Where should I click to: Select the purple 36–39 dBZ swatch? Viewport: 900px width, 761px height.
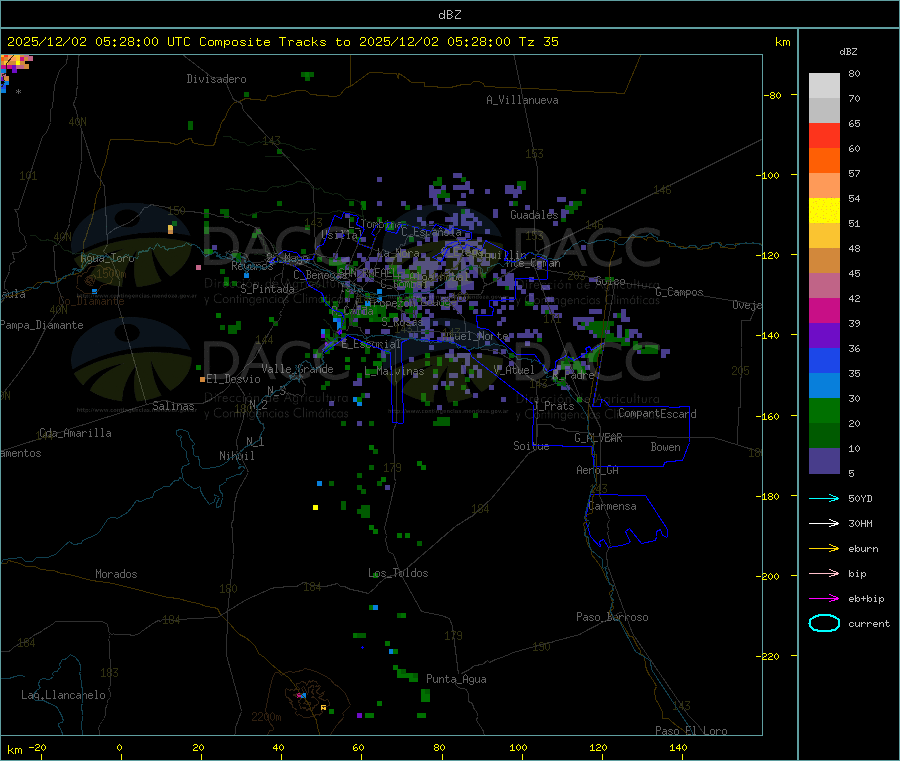tap(824, 336)
